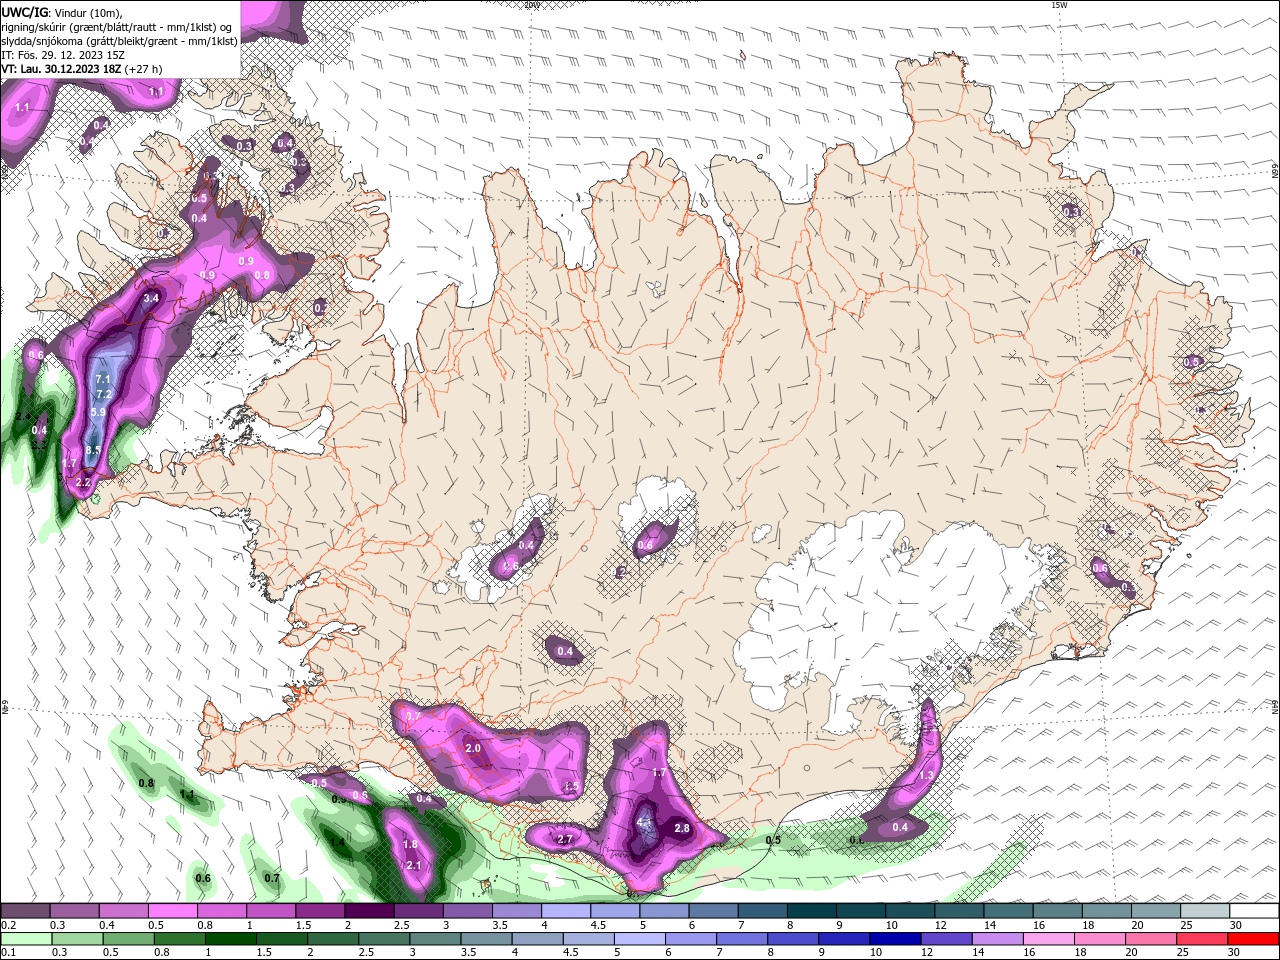Click the '8.5' value in the west peninsula
Screen dimensions: 1280x960
coord(93,451)
